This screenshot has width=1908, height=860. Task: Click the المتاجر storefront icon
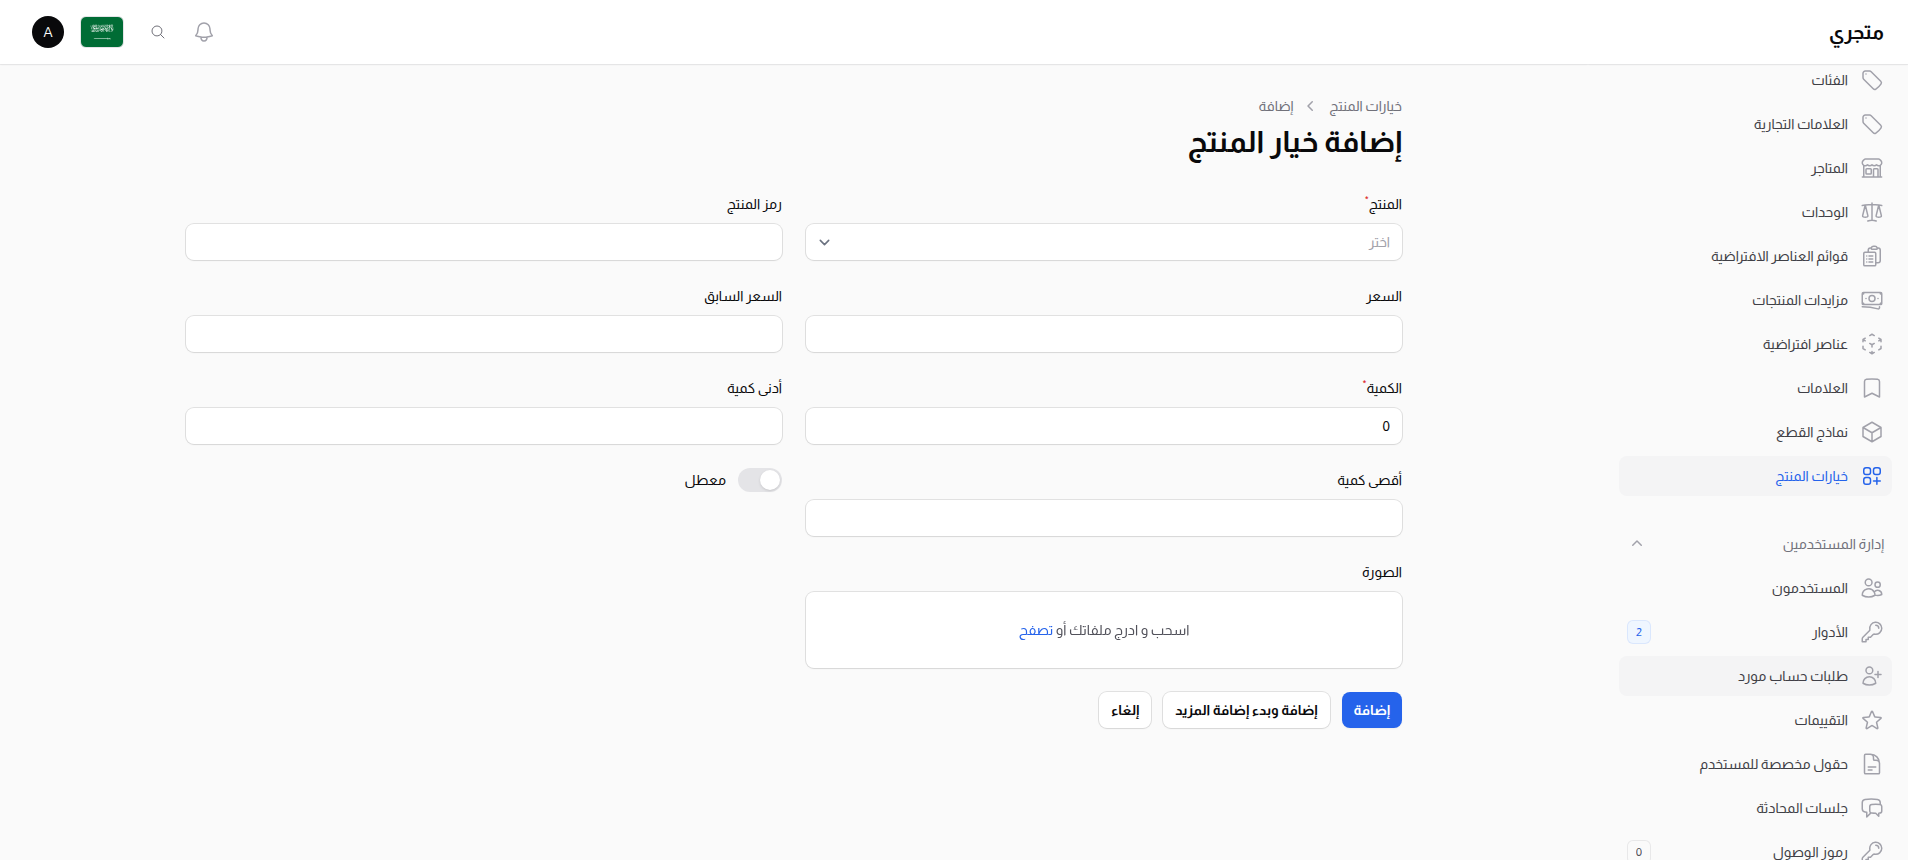(1872, 168)
